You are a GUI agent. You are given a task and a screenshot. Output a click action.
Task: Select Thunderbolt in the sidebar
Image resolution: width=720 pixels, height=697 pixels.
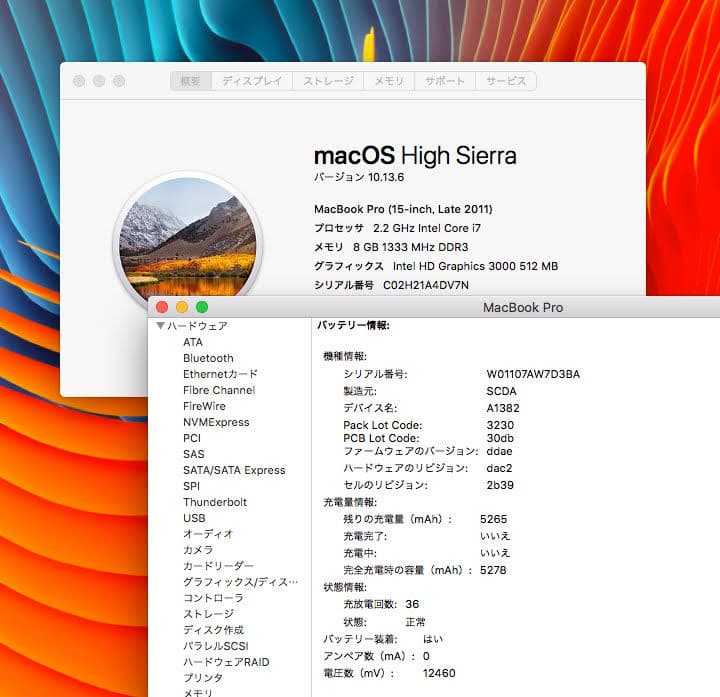[215, 502]
